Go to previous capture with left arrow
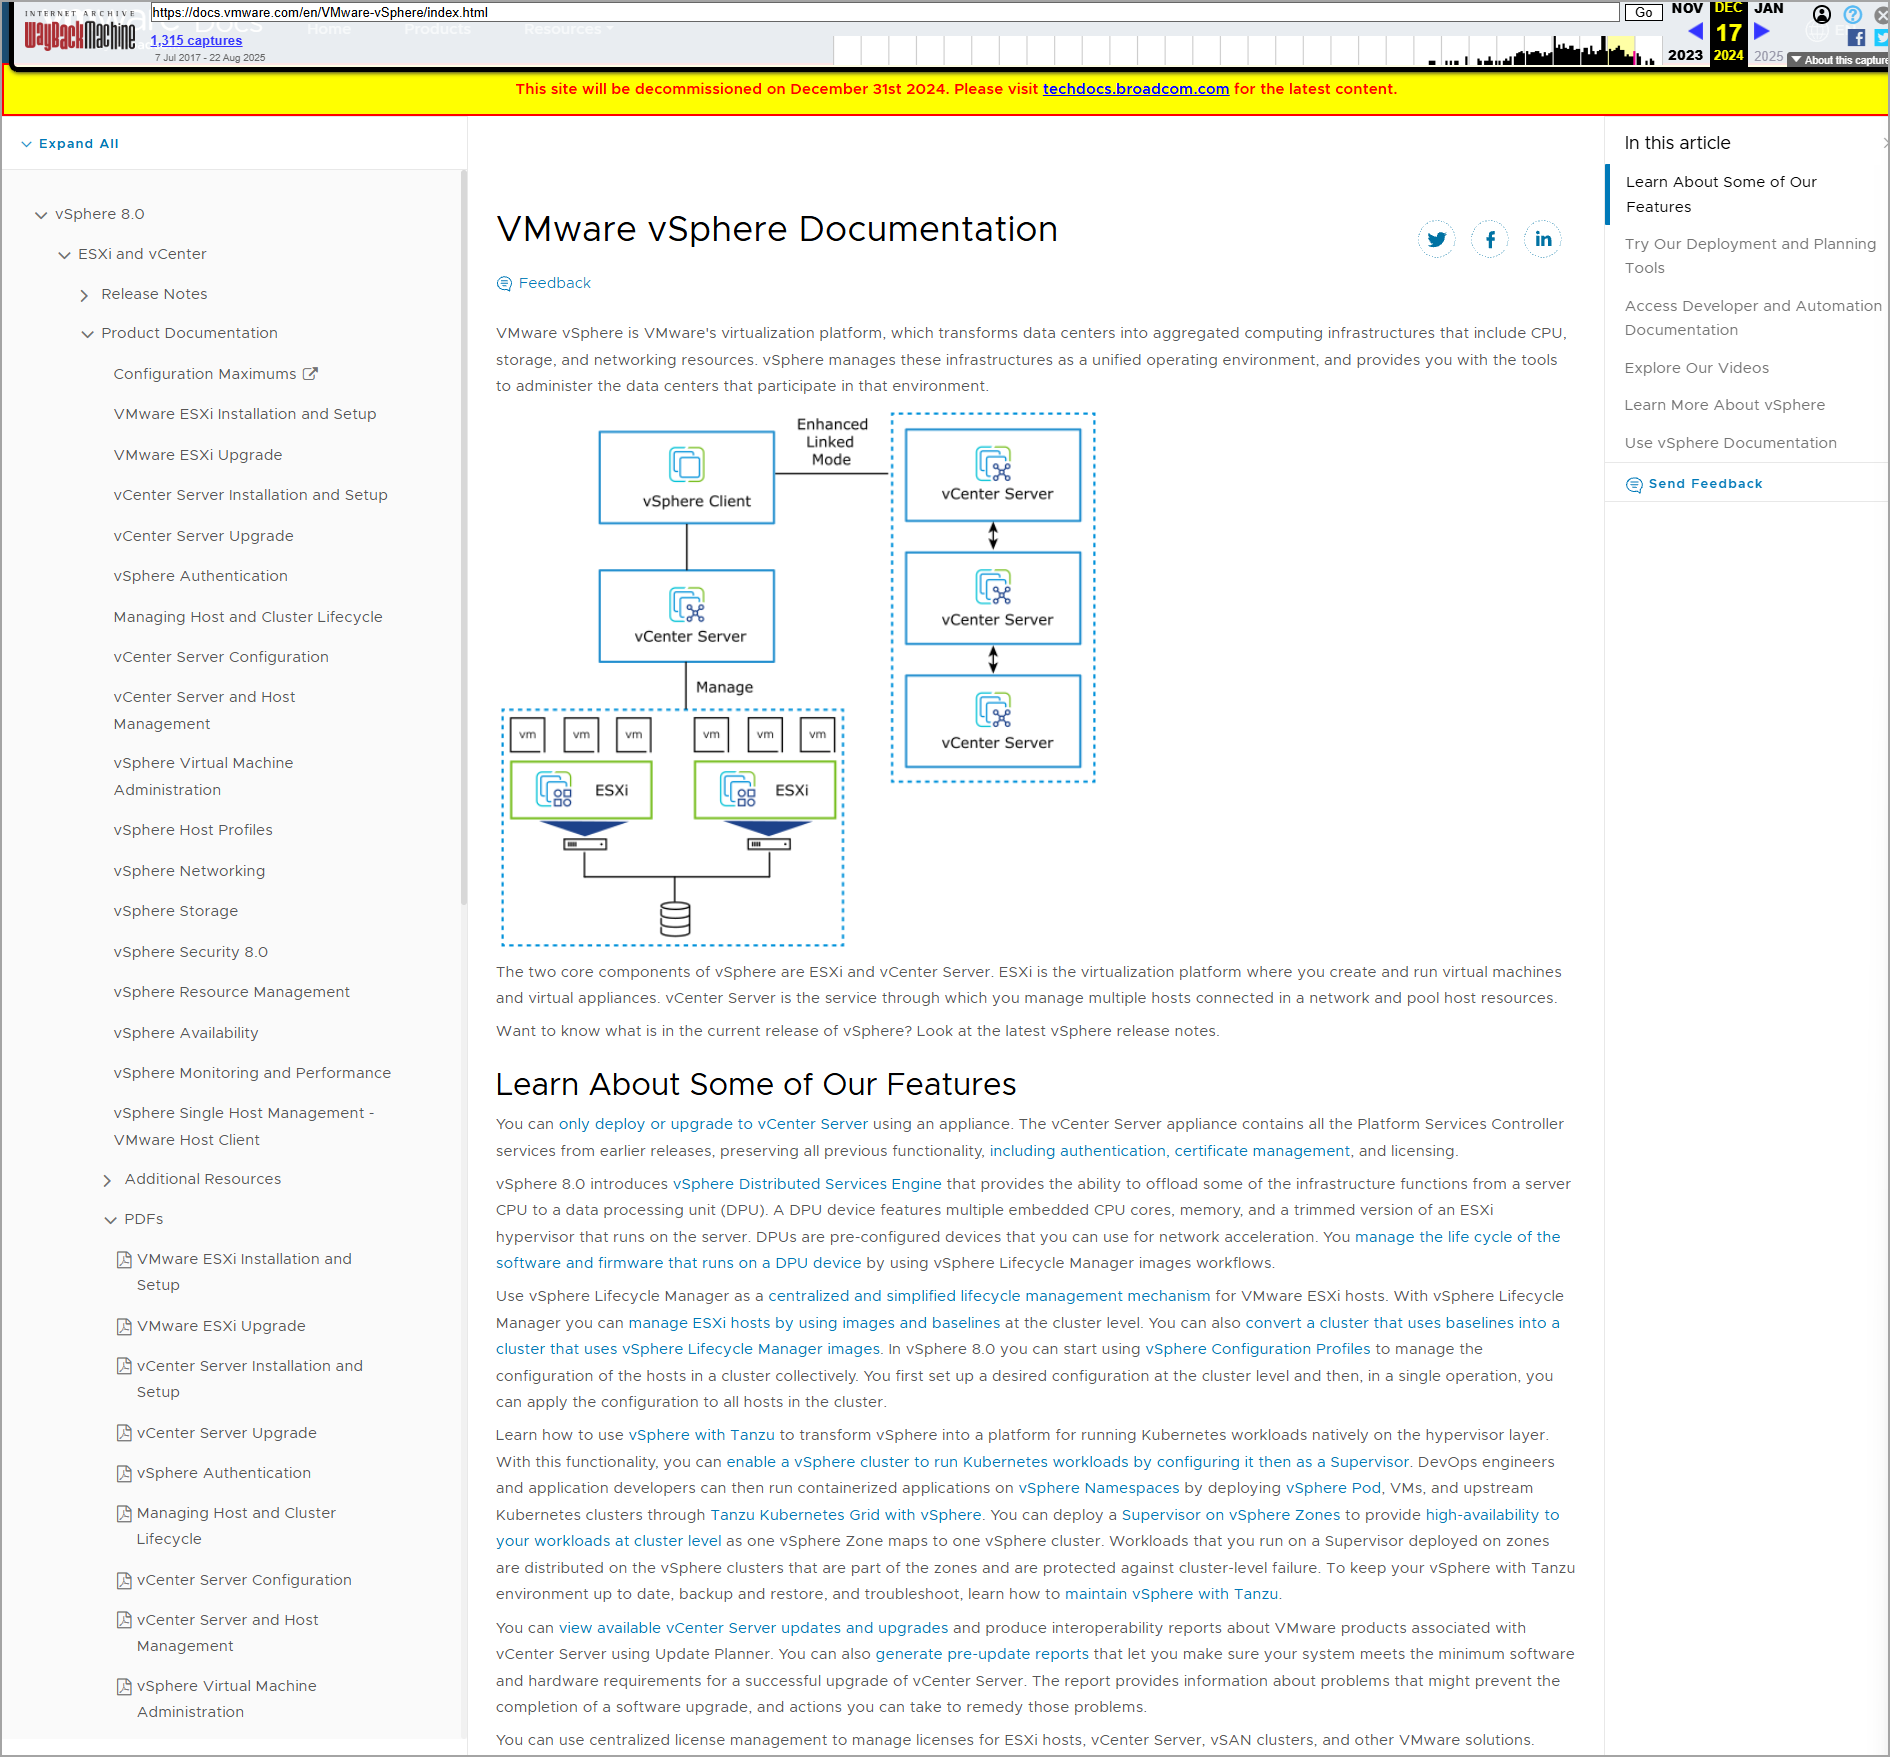Screen dimensions: 1890x1757 click(1695, 31)
